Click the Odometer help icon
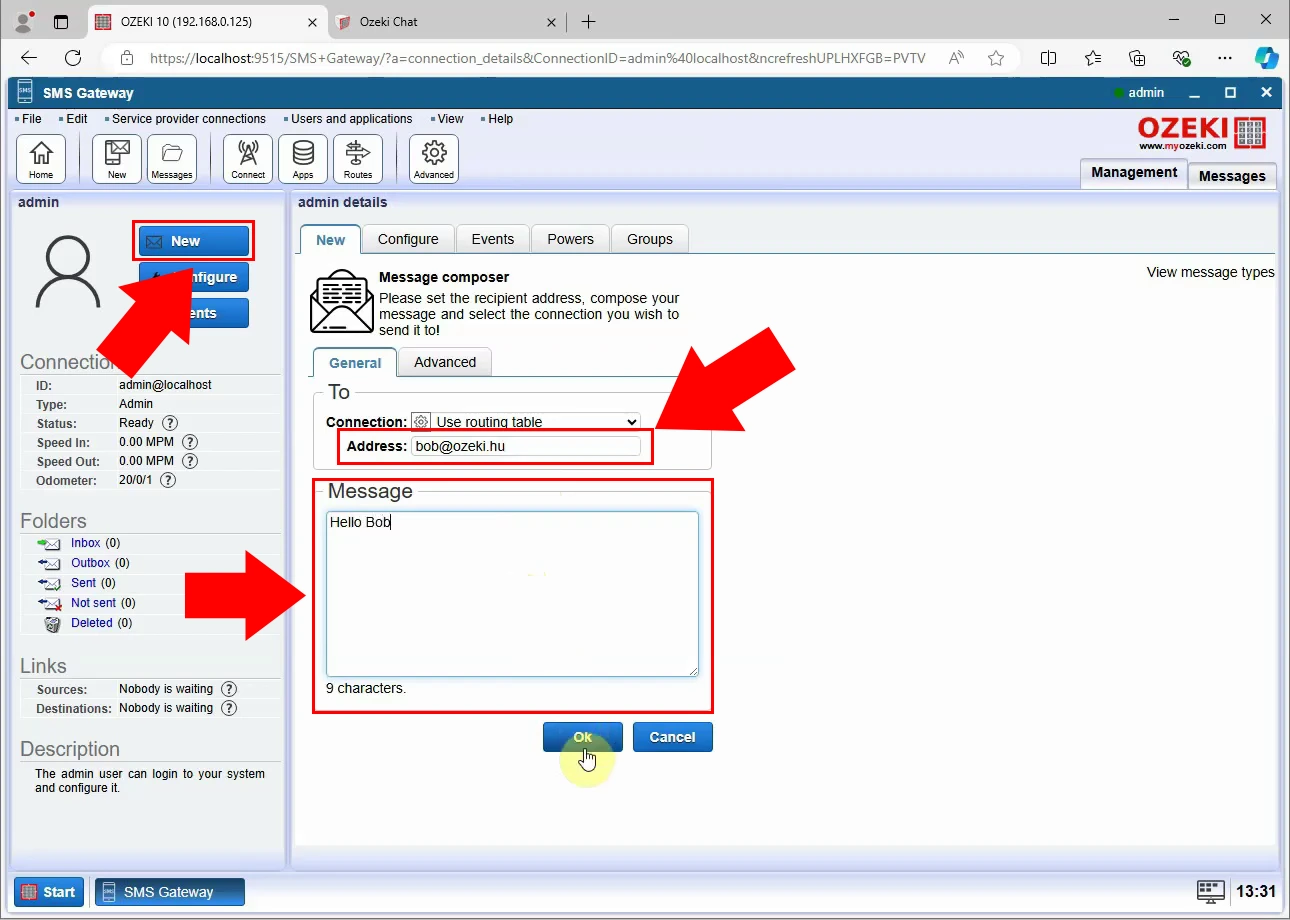Image resolution: width=1290 pixels, height=920 pixels. point(168,480)
